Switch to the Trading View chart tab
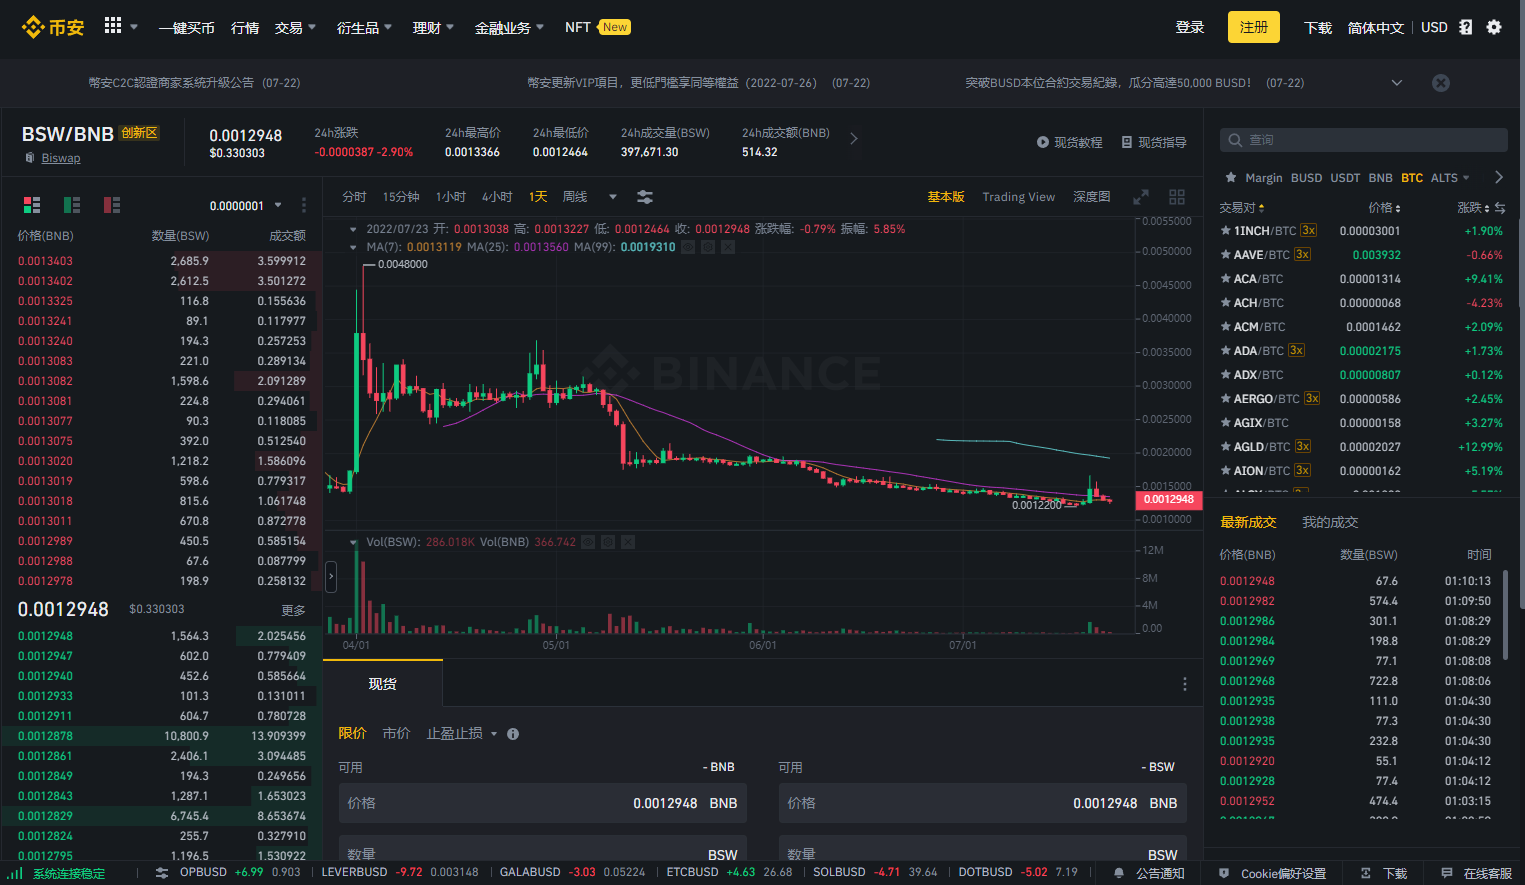 tap(1018, 197)
